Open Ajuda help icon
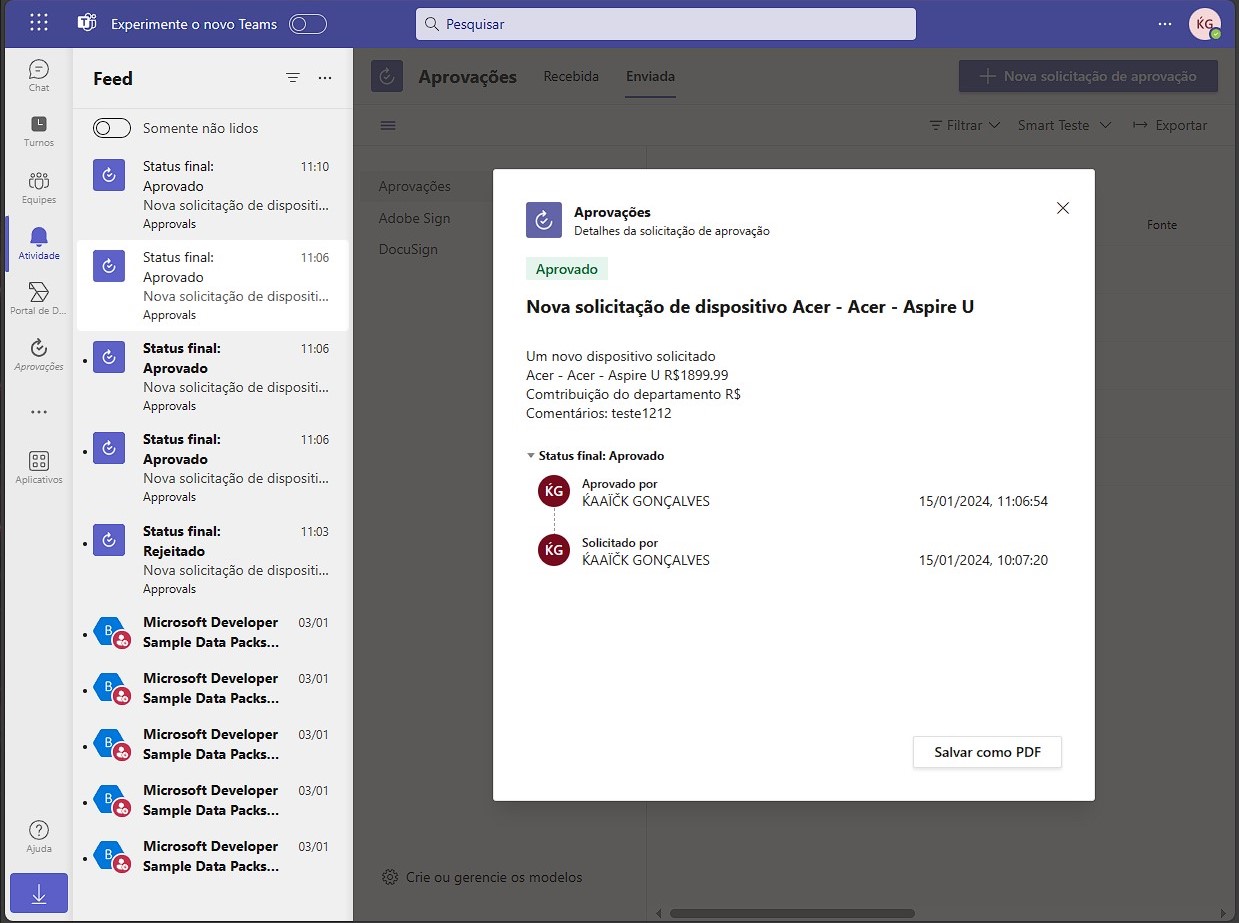The width and height of the screenshot is (1239, 923). click(39, 837)
